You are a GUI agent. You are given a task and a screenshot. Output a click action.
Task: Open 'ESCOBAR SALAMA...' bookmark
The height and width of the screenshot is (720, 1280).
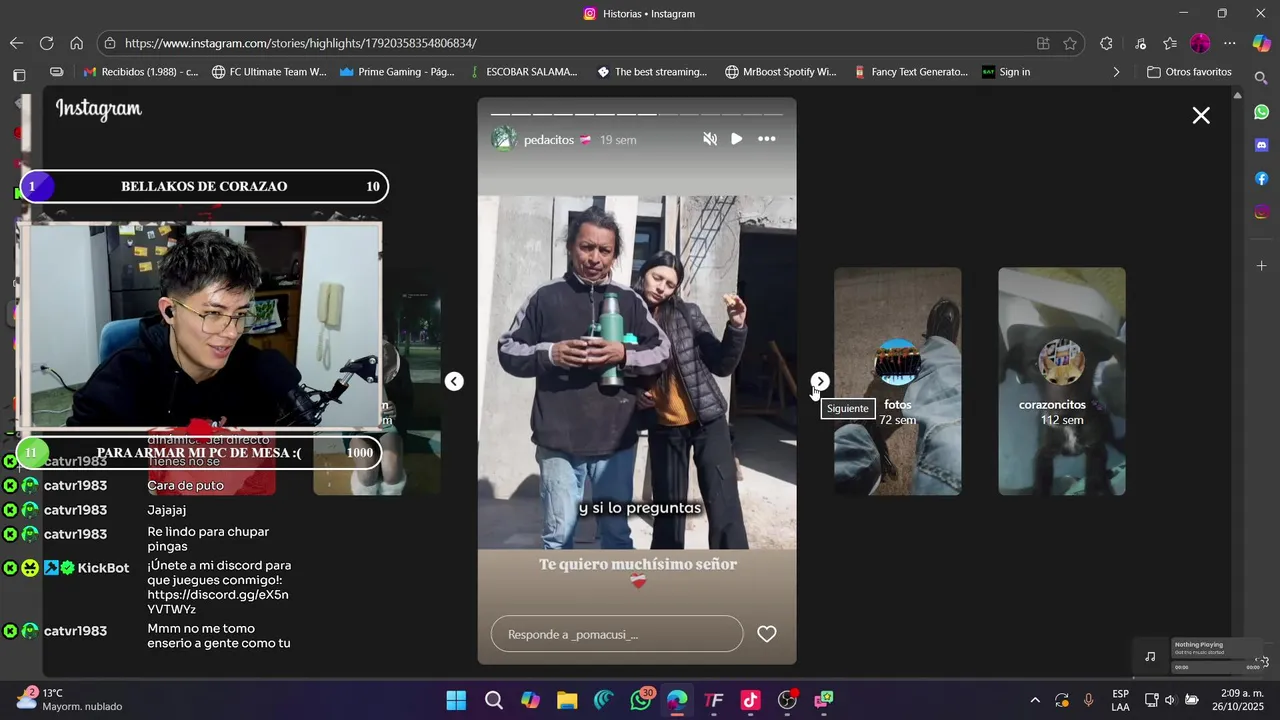pos(523,72)
